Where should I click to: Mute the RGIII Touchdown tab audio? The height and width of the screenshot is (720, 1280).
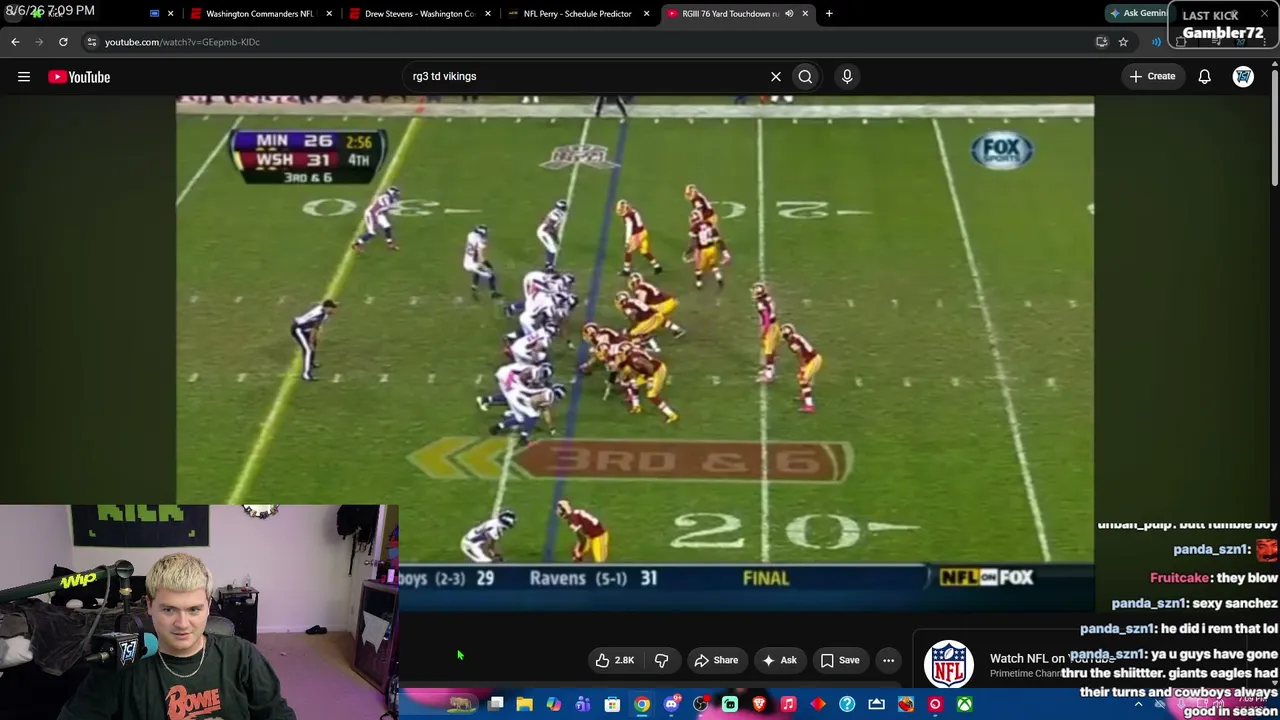point(789,14)
